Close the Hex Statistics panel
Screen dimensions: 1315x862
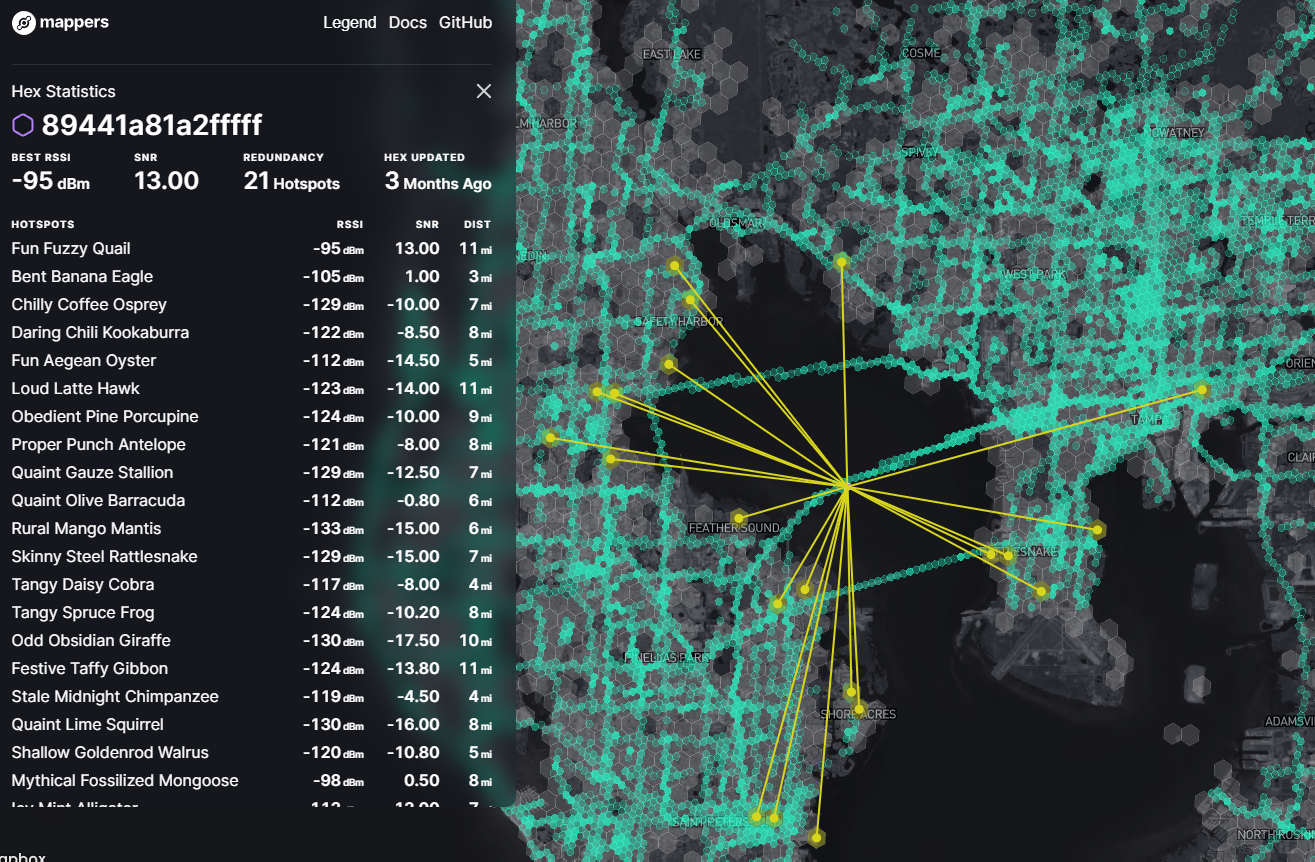pos(483,90)
